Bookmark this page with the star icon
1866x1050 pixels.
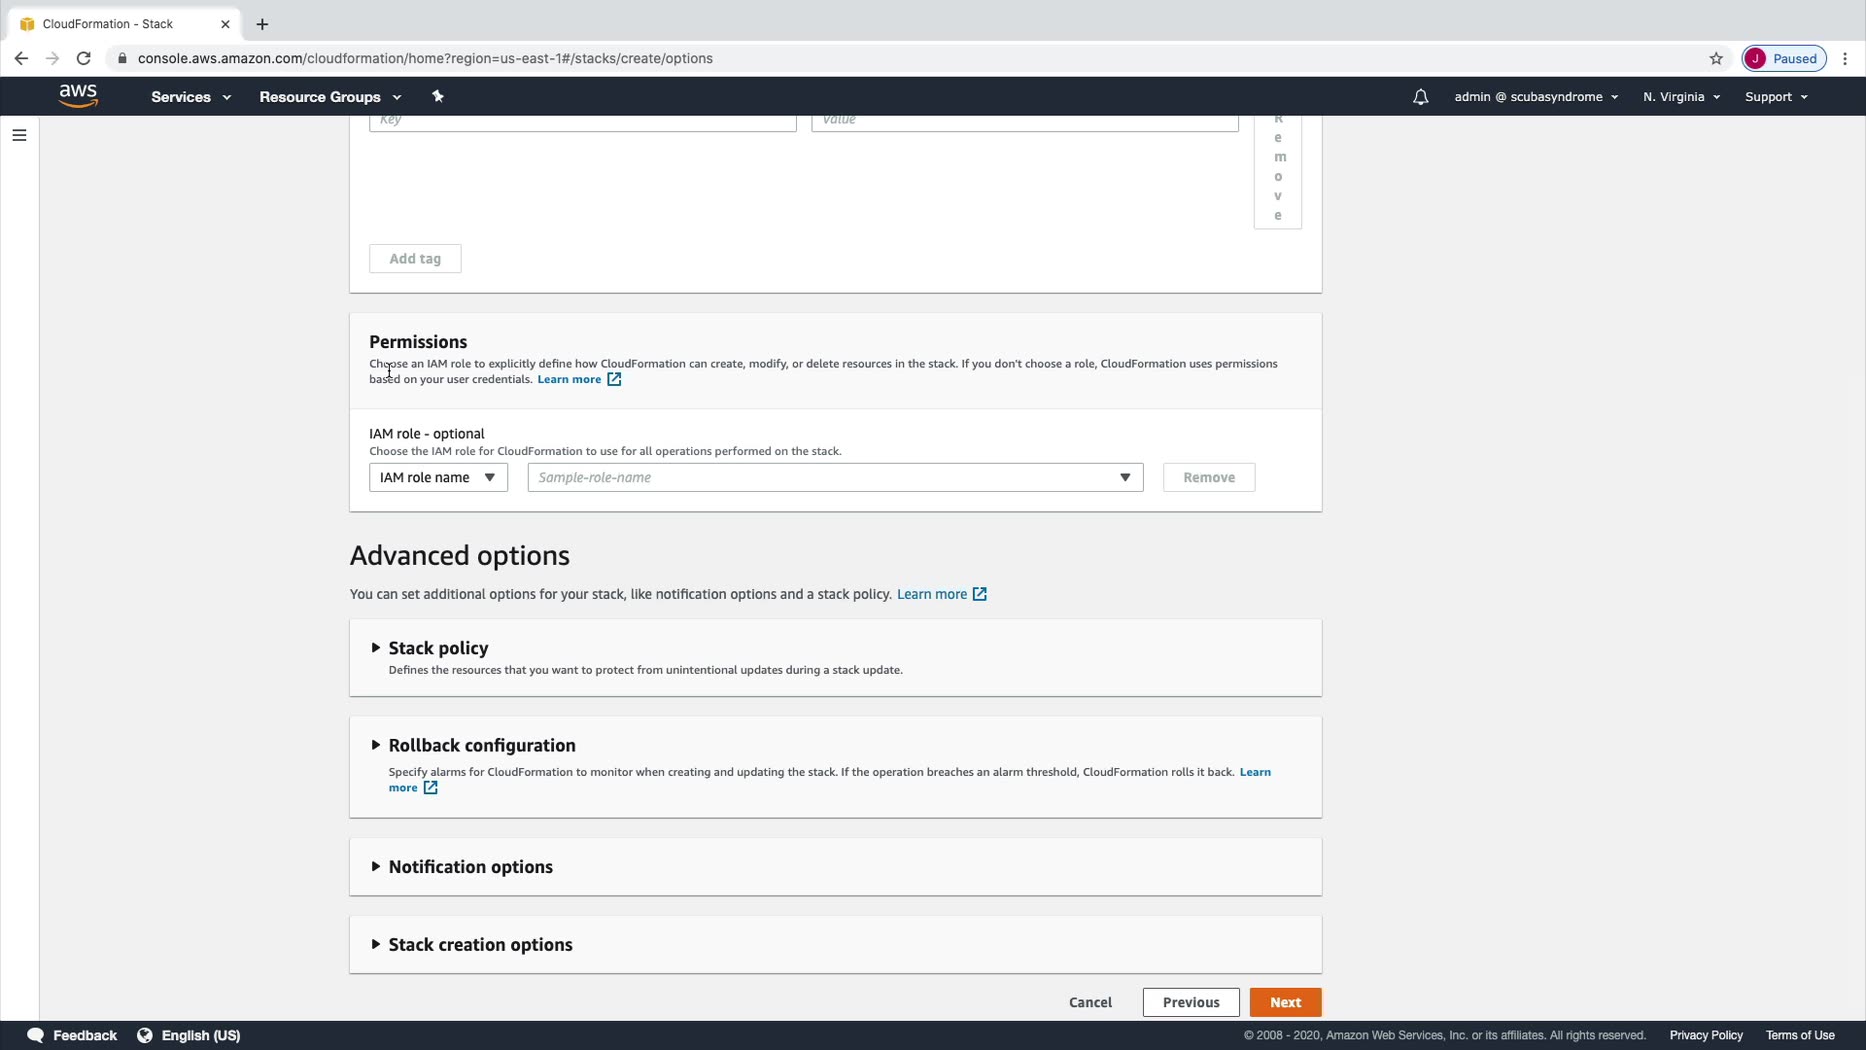point(1716,58)
